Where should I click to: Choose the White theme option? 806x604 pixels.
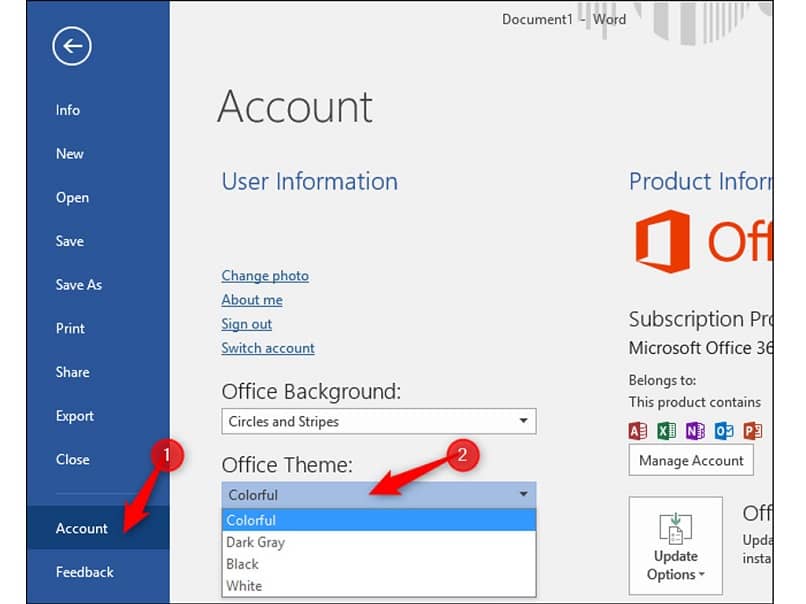coord(379,586)
